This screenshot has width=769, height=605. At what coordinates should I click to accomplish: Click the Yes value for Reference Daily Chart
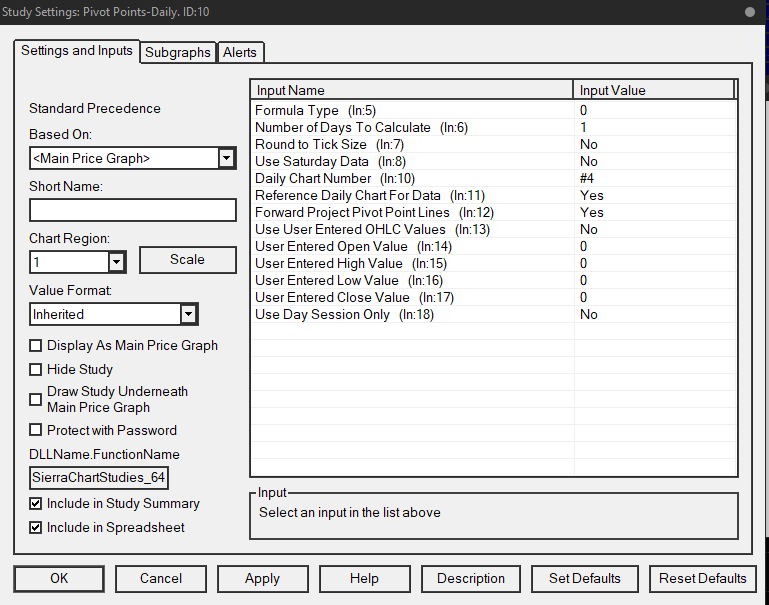click(591, 196)
